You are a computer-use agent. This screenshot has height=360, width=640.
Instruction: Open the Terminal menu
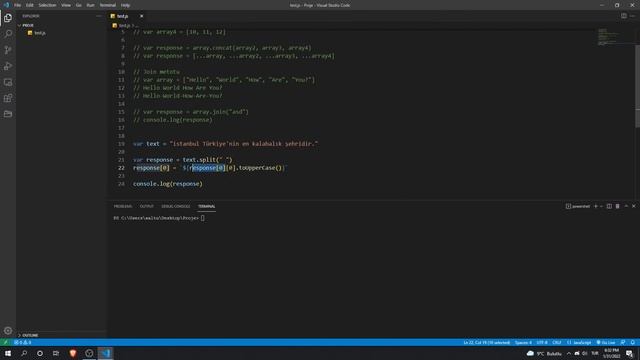[x=108, y=5]
